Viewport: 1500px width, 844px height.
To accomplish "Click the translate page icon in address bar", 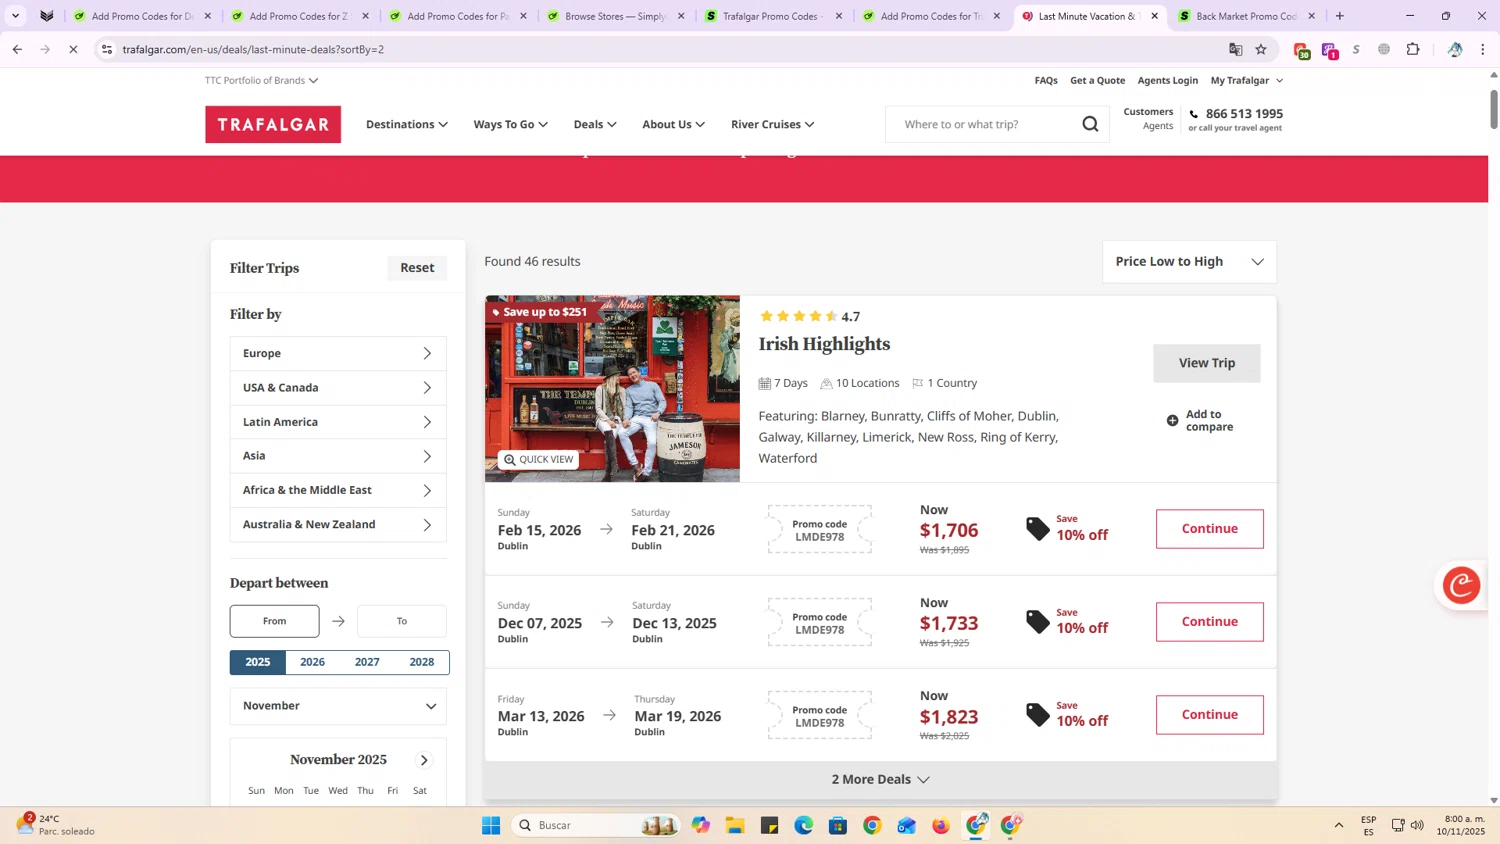I will pos(1236,49).
